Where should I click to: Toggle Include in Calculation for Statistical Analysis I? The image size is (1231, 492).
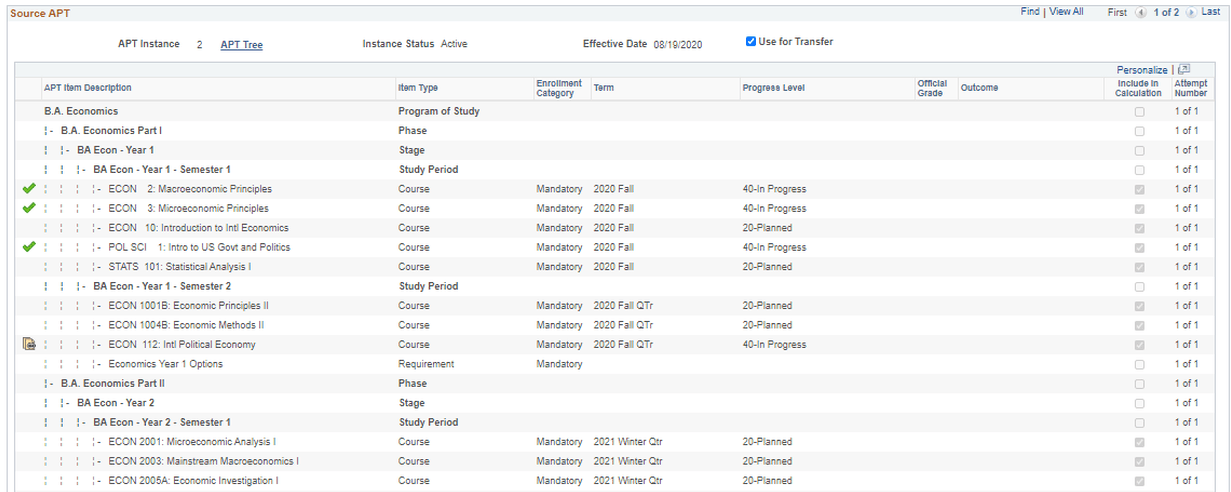1139,267
